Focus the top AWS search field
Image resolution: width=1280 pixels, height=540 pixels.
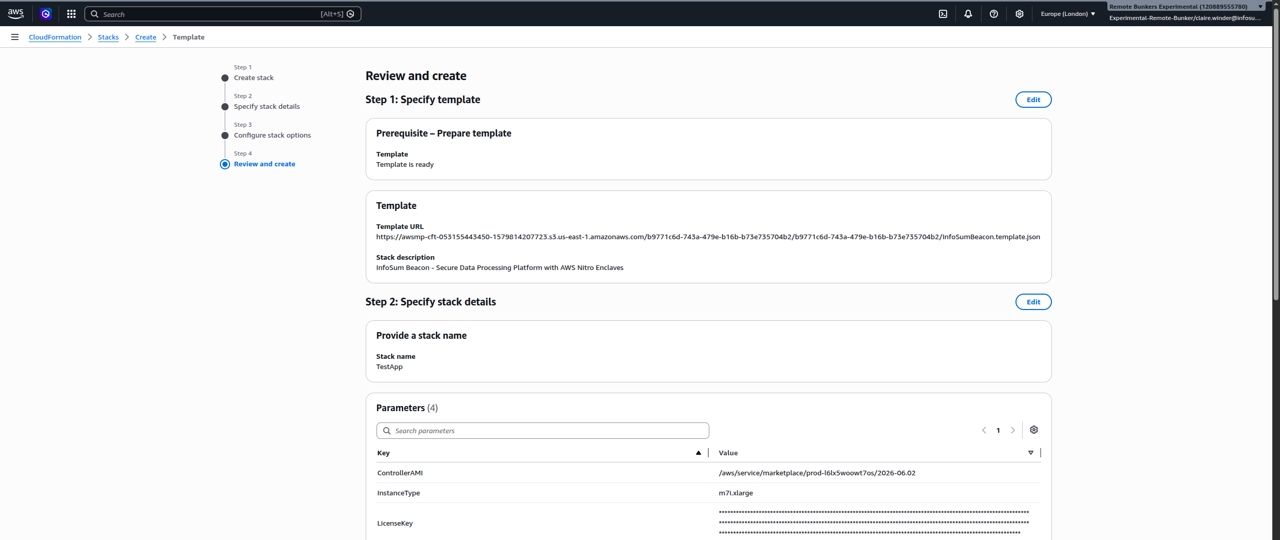coord(223,14)
